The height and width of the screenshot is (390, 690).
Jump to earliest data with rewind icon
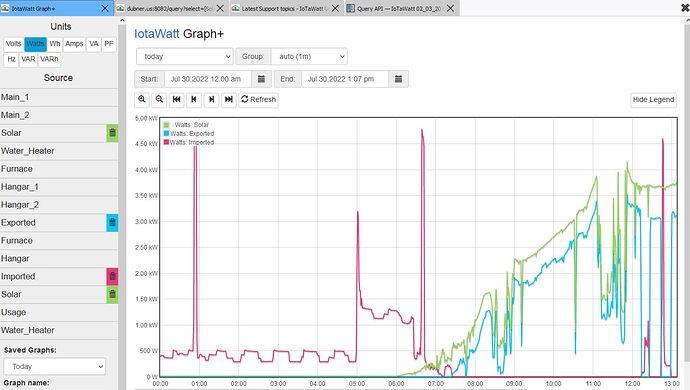176,99
